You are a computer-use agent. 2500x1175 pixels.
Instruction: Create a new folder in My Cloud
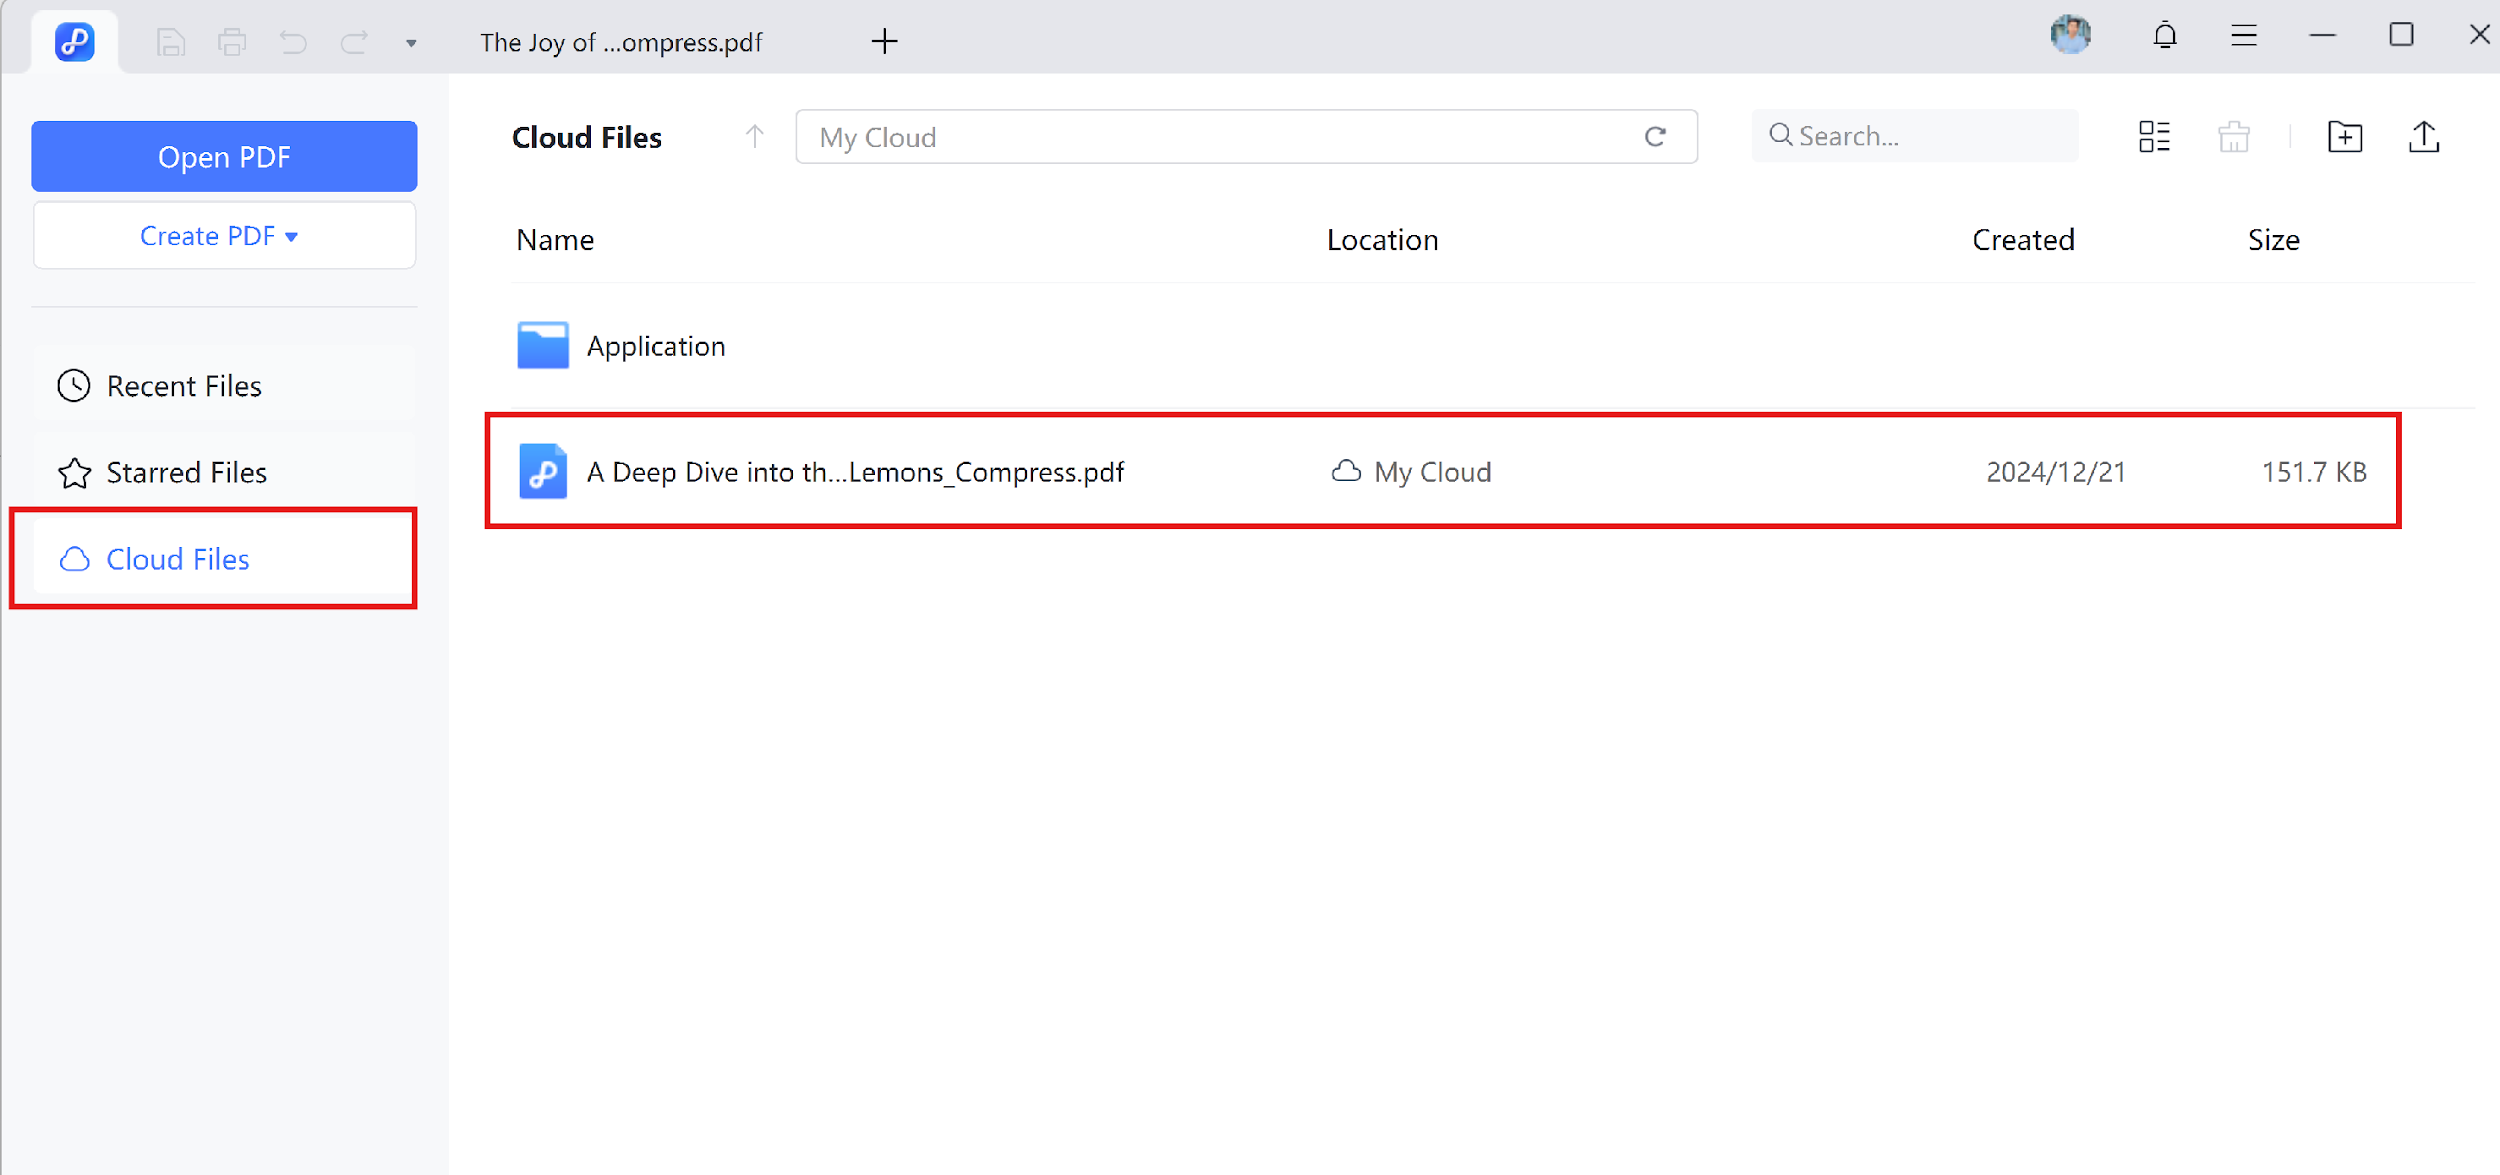[2345, 137]
